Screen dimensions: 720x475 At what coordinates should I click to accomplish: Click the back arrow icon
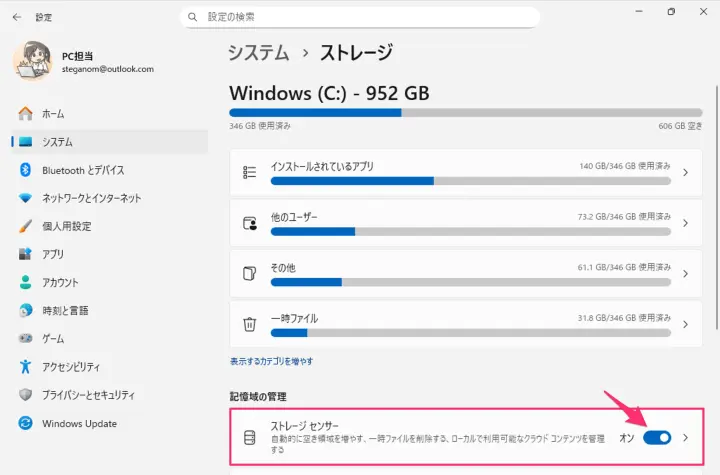(16, 17)
